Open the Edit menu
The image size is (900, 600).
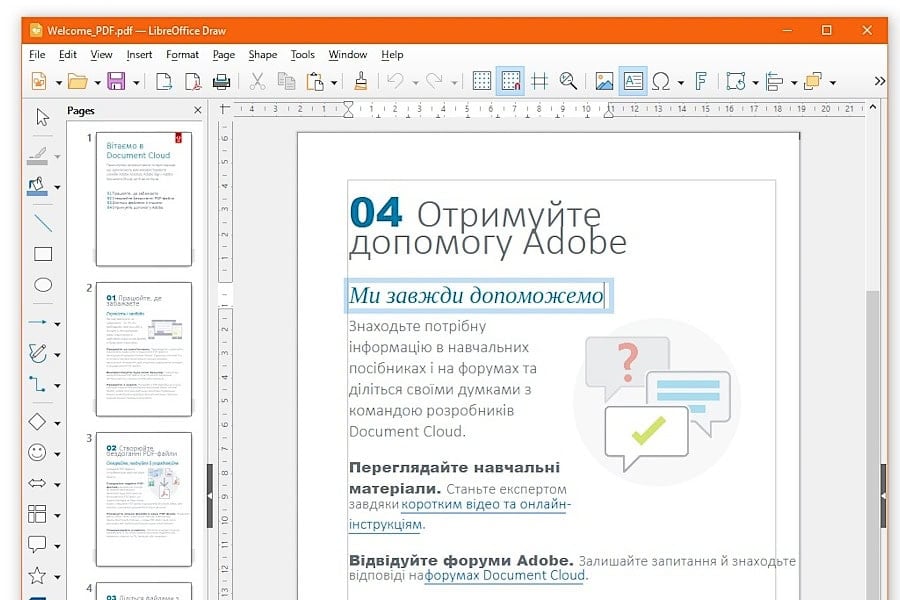pos(68,55)
